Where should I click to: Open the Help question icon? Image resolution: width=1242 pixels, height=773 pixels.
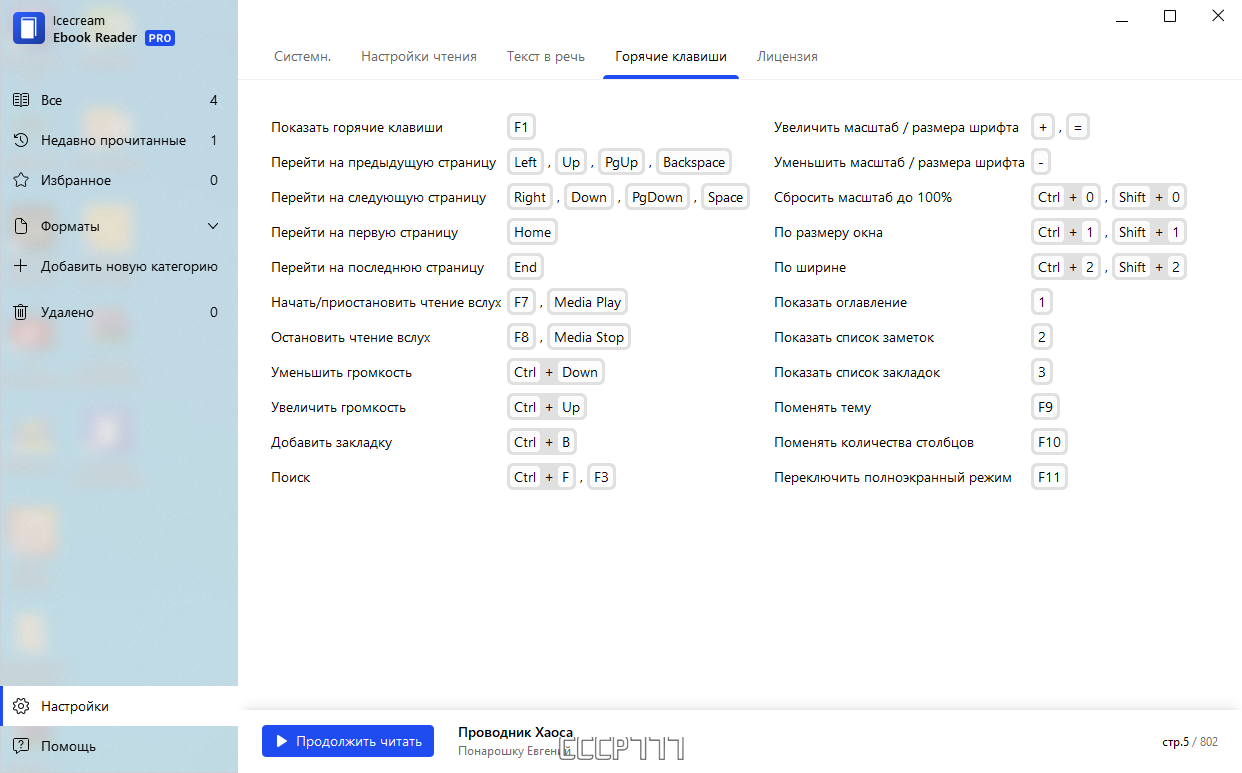[x=20, y=746]
